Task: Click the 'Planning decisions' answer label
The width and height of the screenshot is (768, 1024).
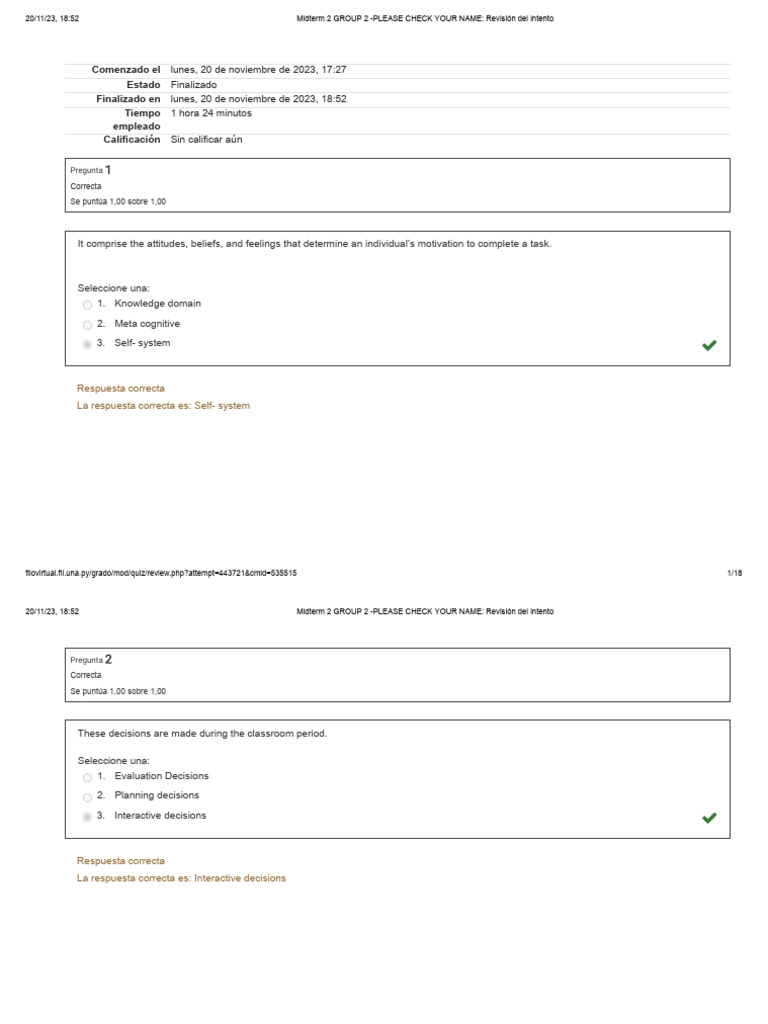Action: tap(157, 795)
